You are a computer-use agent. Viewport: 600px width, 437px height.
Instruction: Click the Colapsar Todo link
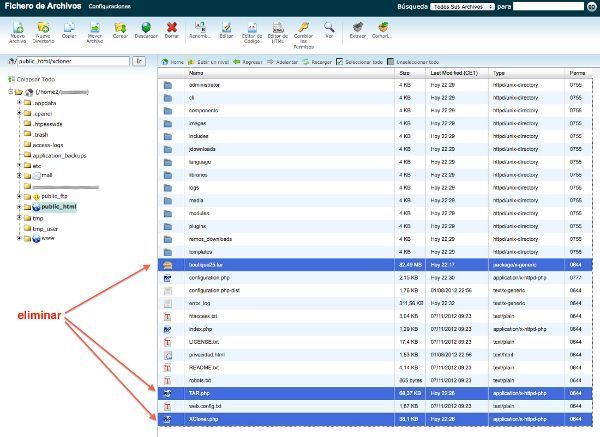(x=31, y=79)
